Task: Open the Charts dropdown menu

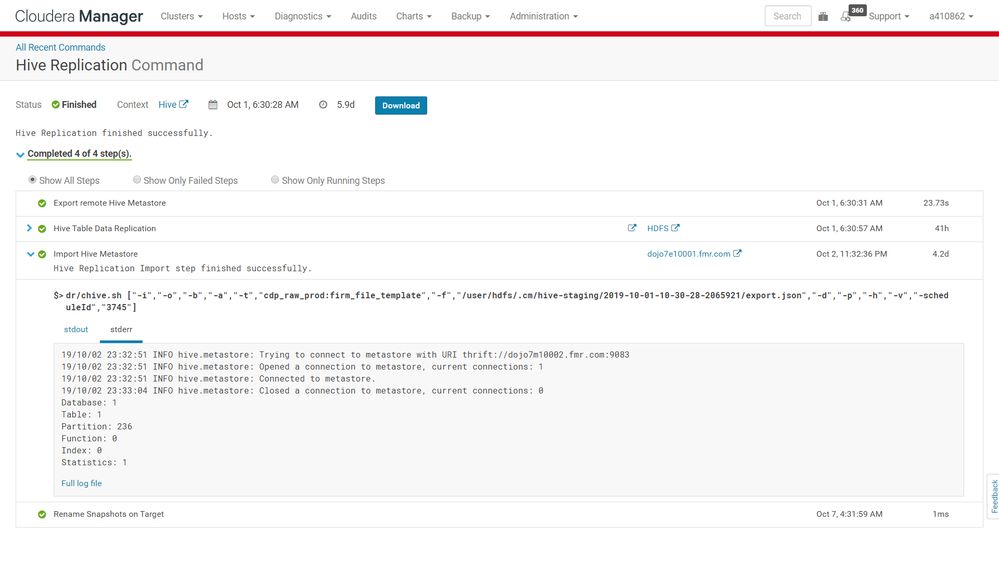Action: point(413,17)
